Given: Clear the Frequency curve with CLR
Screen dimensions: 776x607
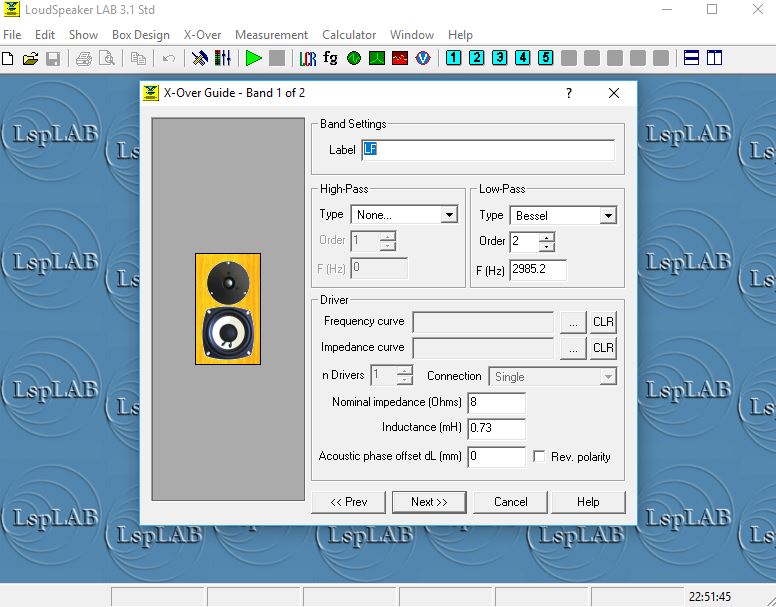Looking at the screenshot, I should pyautogui.click(x=603, y=323).
